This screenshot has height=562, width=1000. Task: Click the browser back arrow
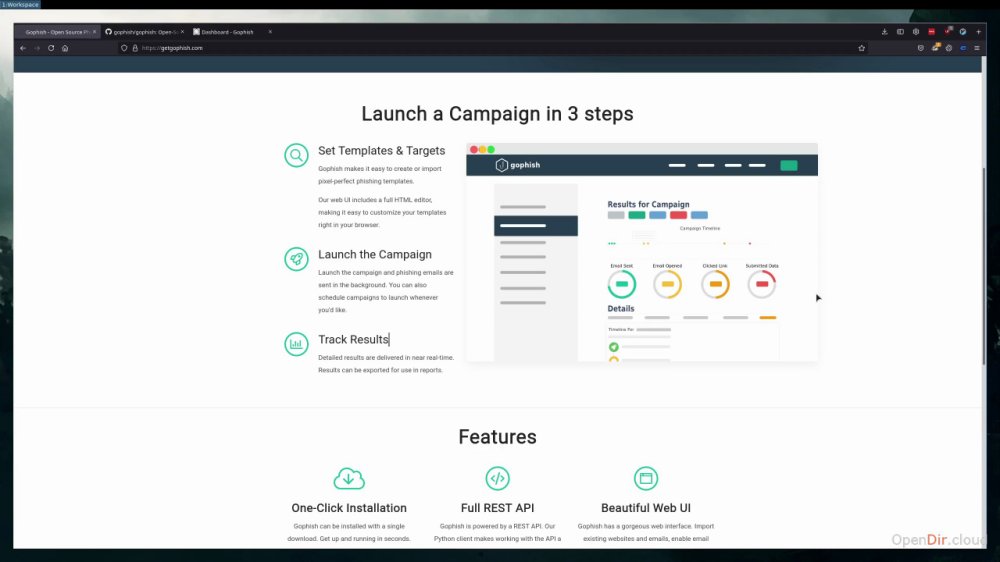click(x=23, y=48)
